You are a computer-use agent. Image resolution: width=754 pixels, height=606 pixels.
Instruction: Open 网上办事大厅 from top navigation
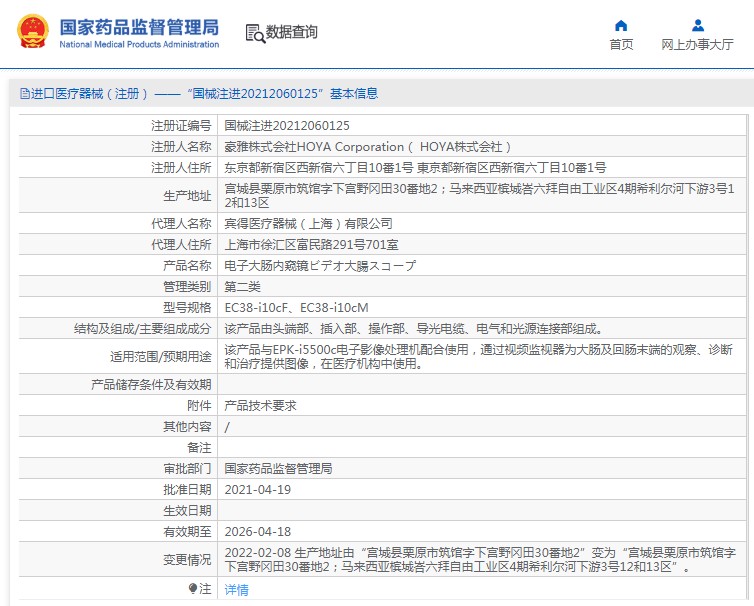[x=697, y=45]
